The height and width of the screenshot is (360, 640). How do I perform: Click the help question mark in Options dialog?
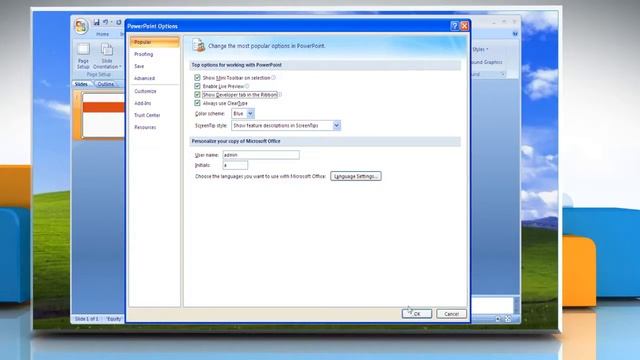454,26
